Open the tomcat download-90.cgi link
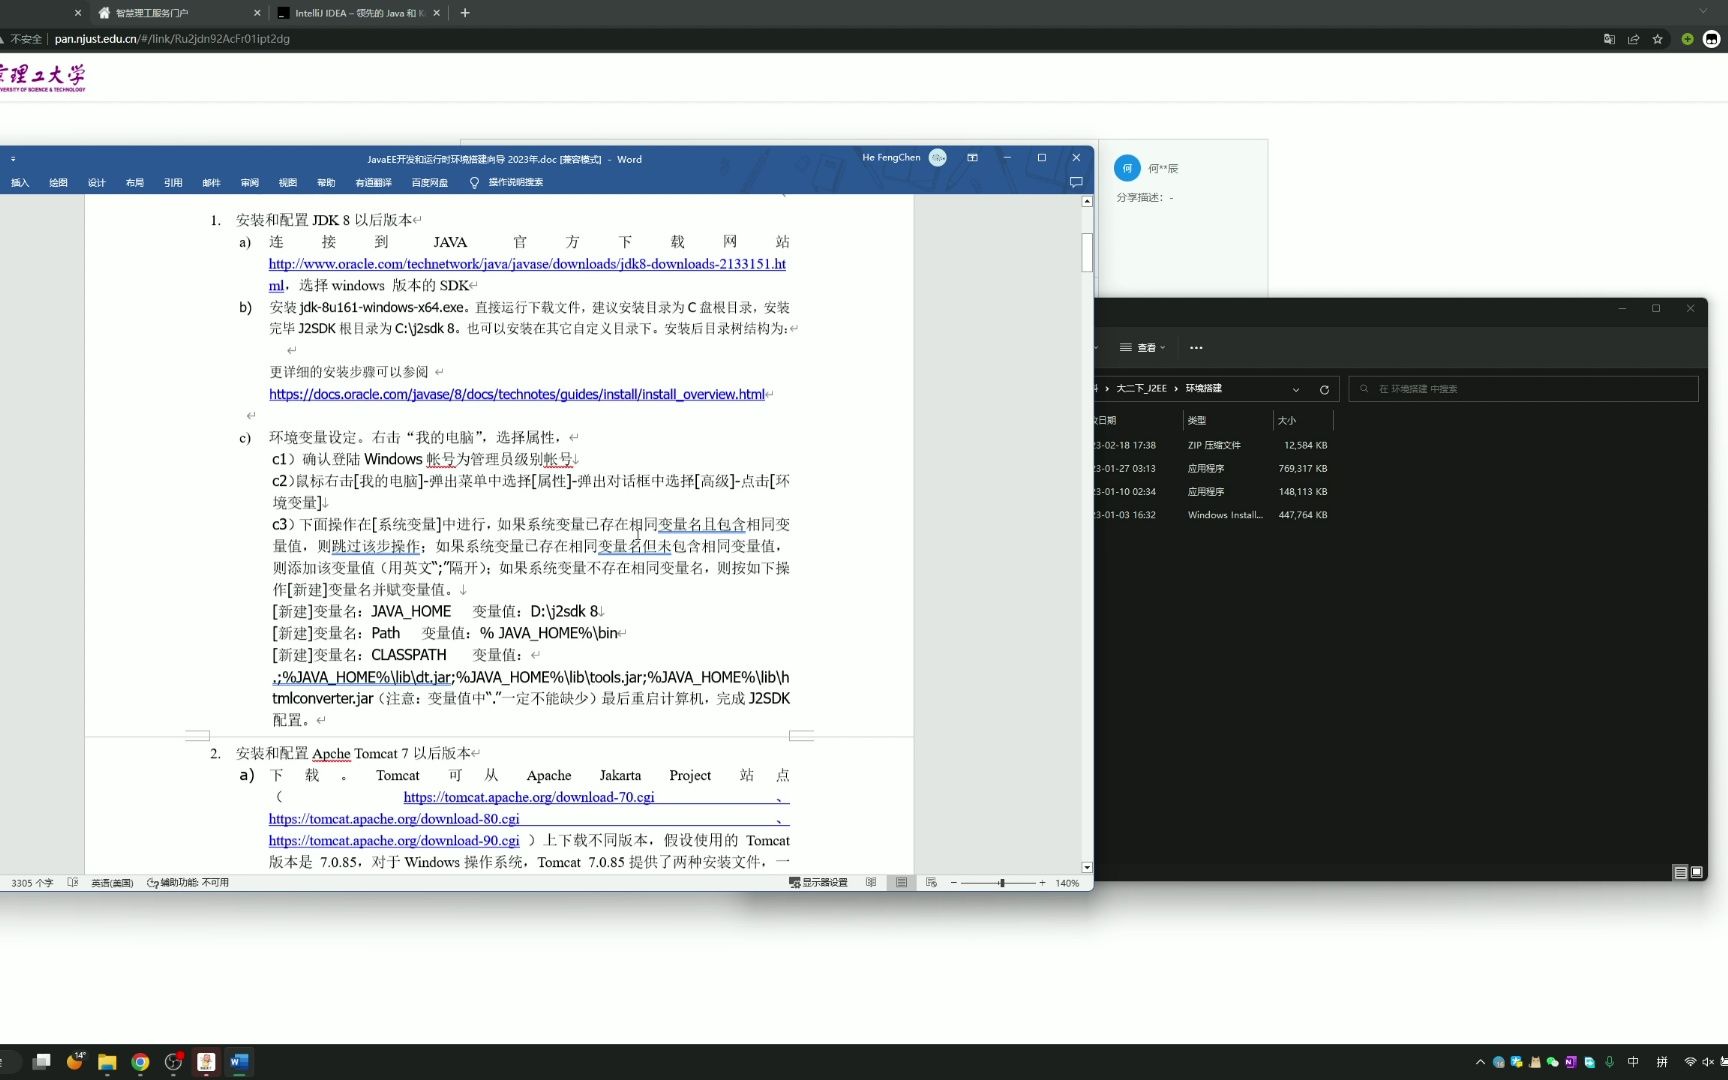 click(x=394, y=841)
